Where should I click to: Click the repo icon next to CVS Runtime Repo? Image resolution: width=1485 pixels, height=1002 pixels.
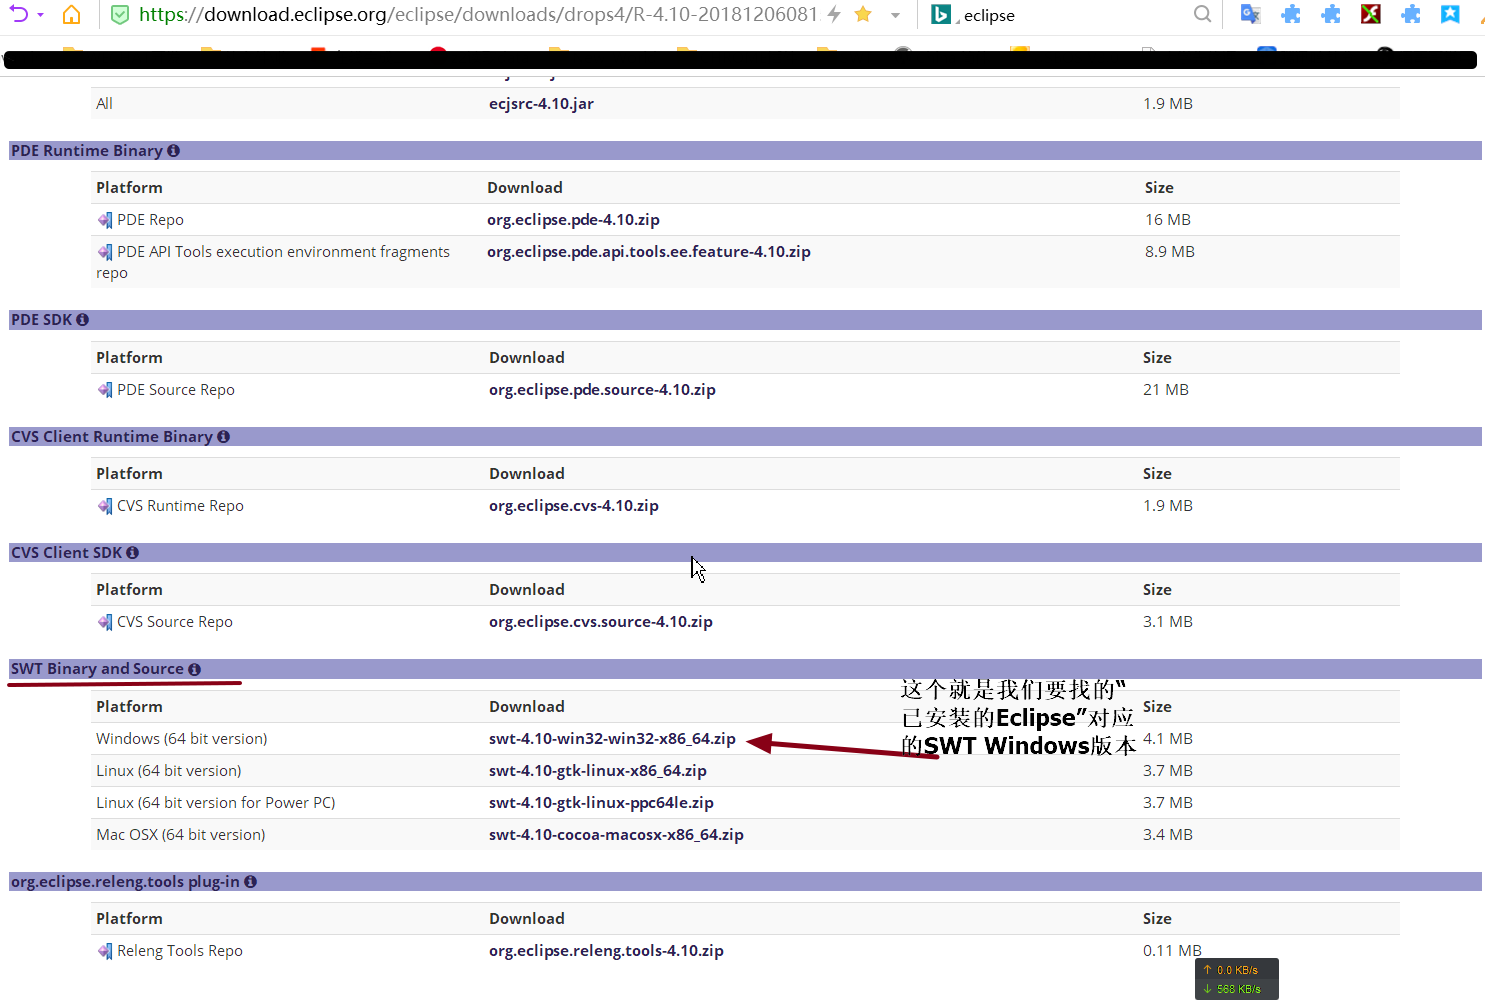(x=105, y=506)
